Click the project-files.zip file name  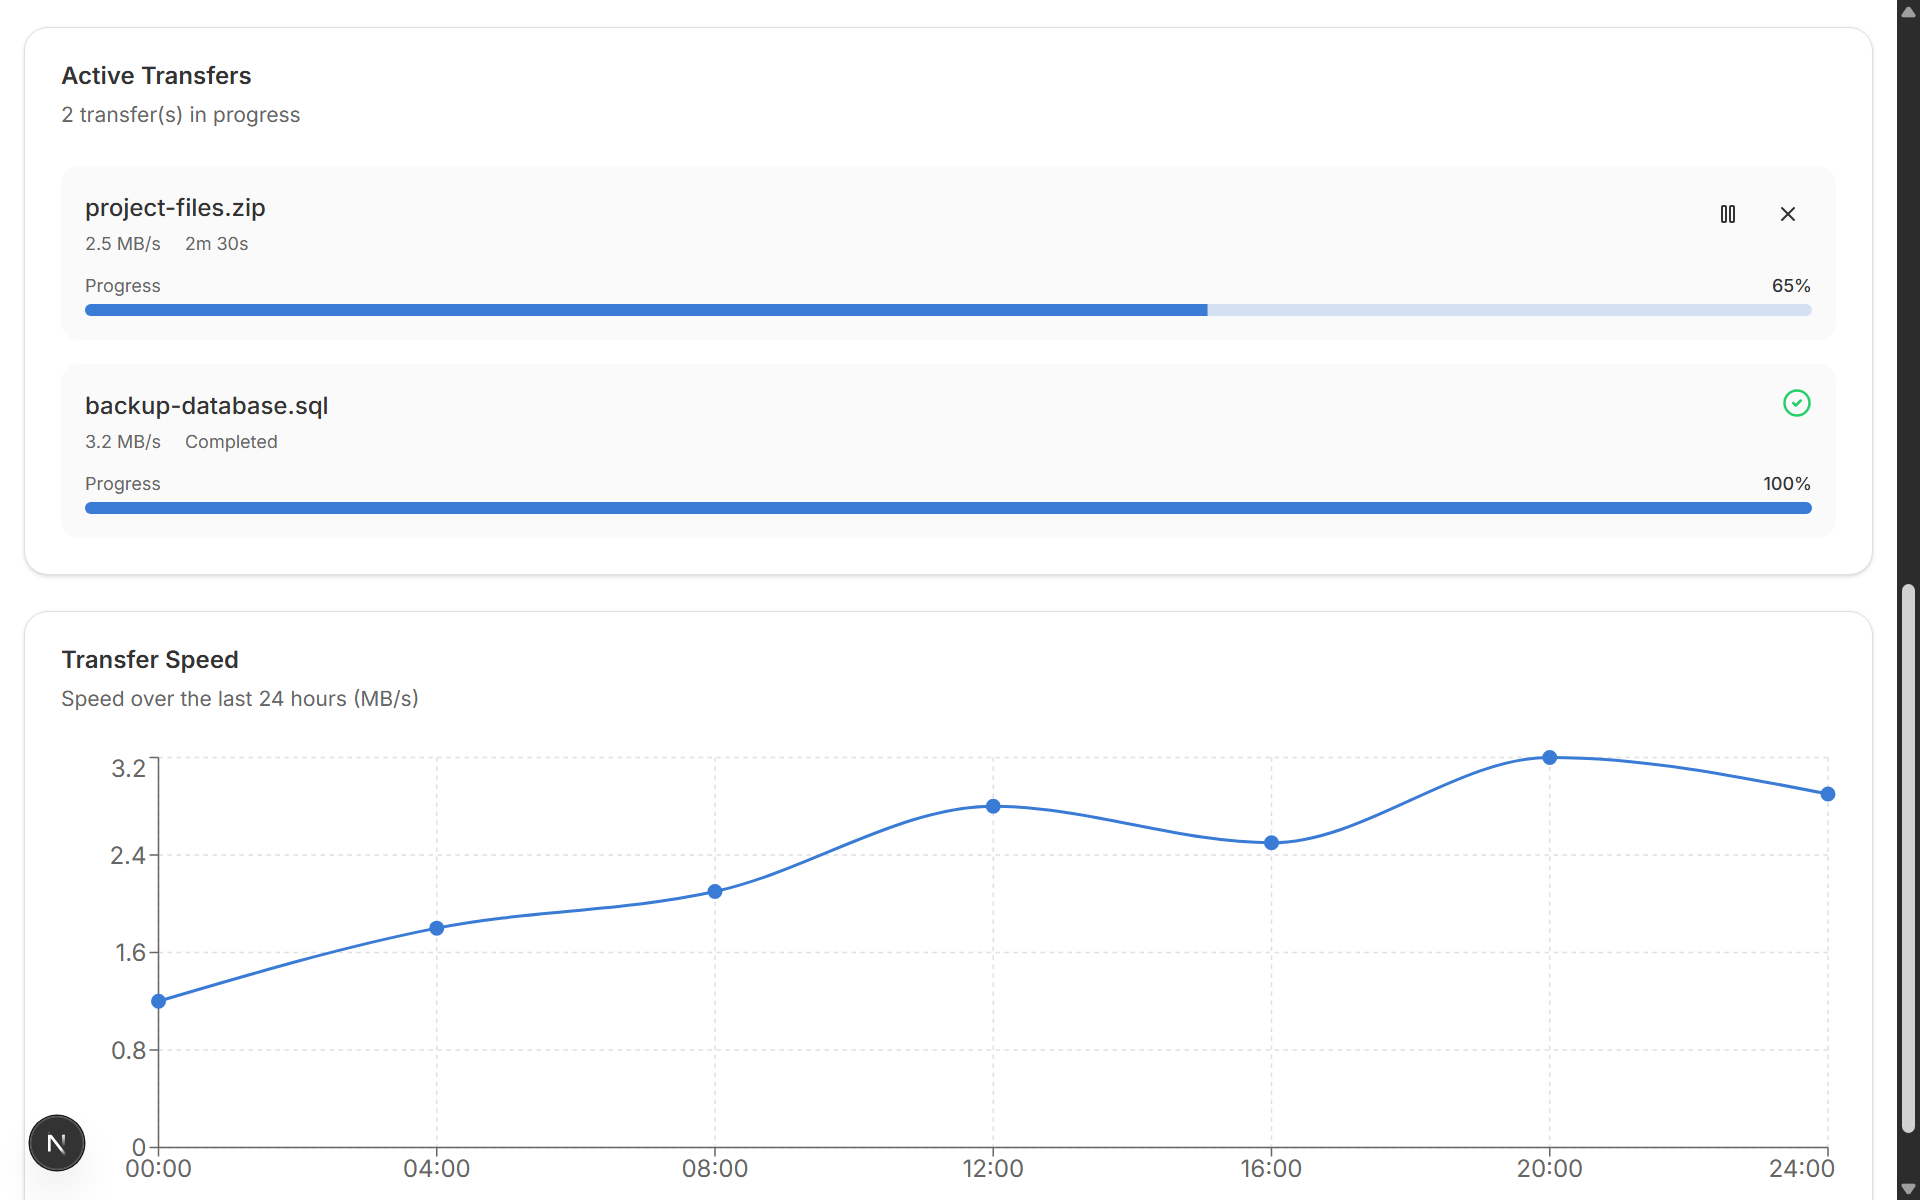tap(175, 208)
